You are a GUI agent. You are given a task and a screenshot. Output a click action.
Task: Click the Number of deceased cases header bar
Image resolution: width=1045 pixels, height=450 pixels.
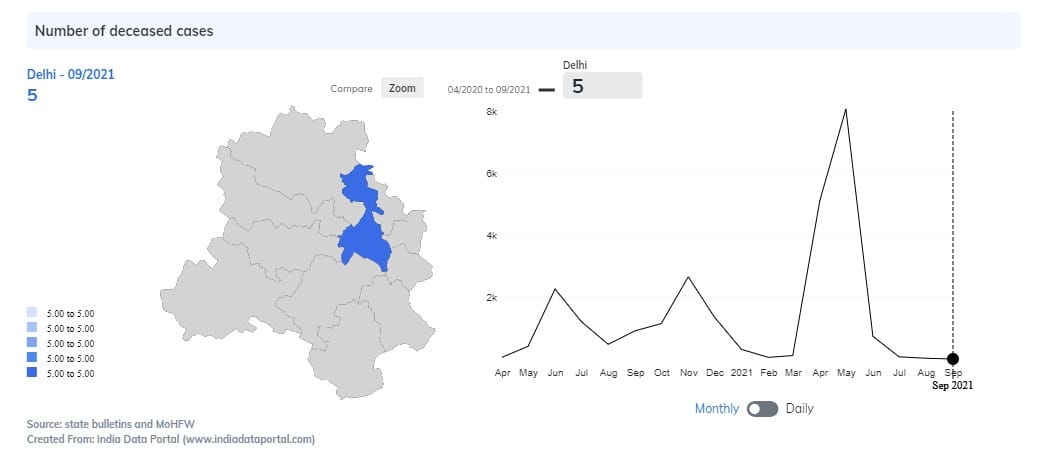pos(523,31)
